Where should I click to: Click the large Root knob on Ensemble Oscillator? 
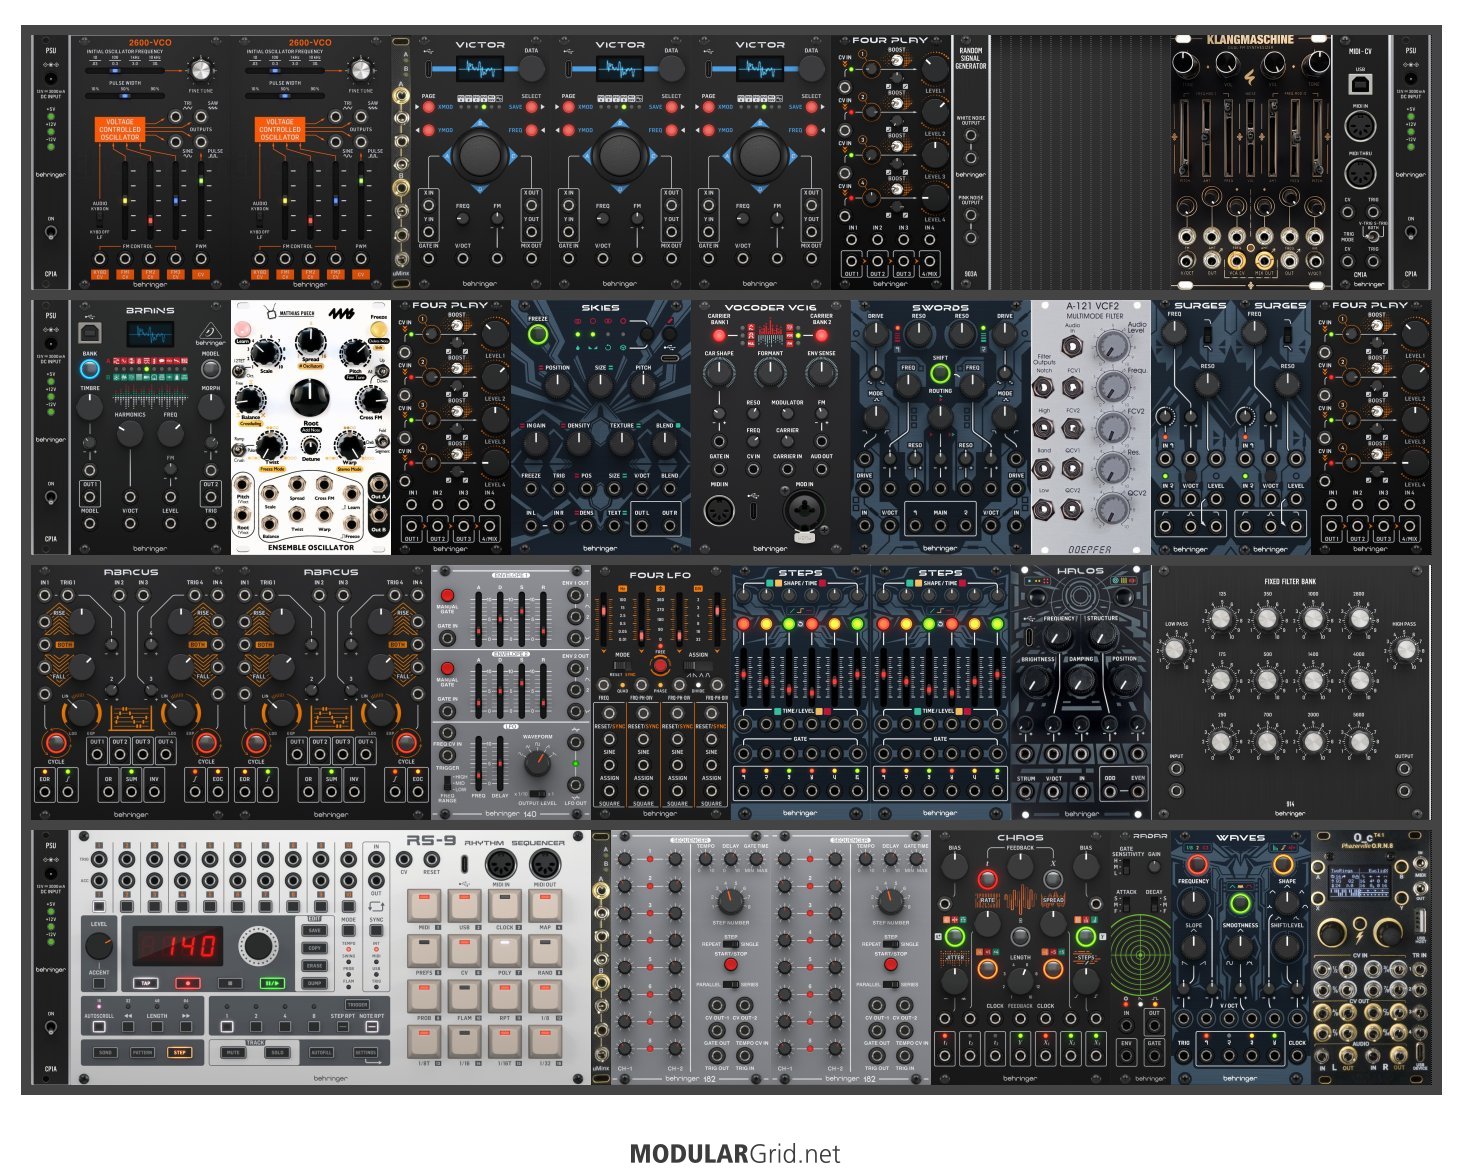tap(310, 398)
